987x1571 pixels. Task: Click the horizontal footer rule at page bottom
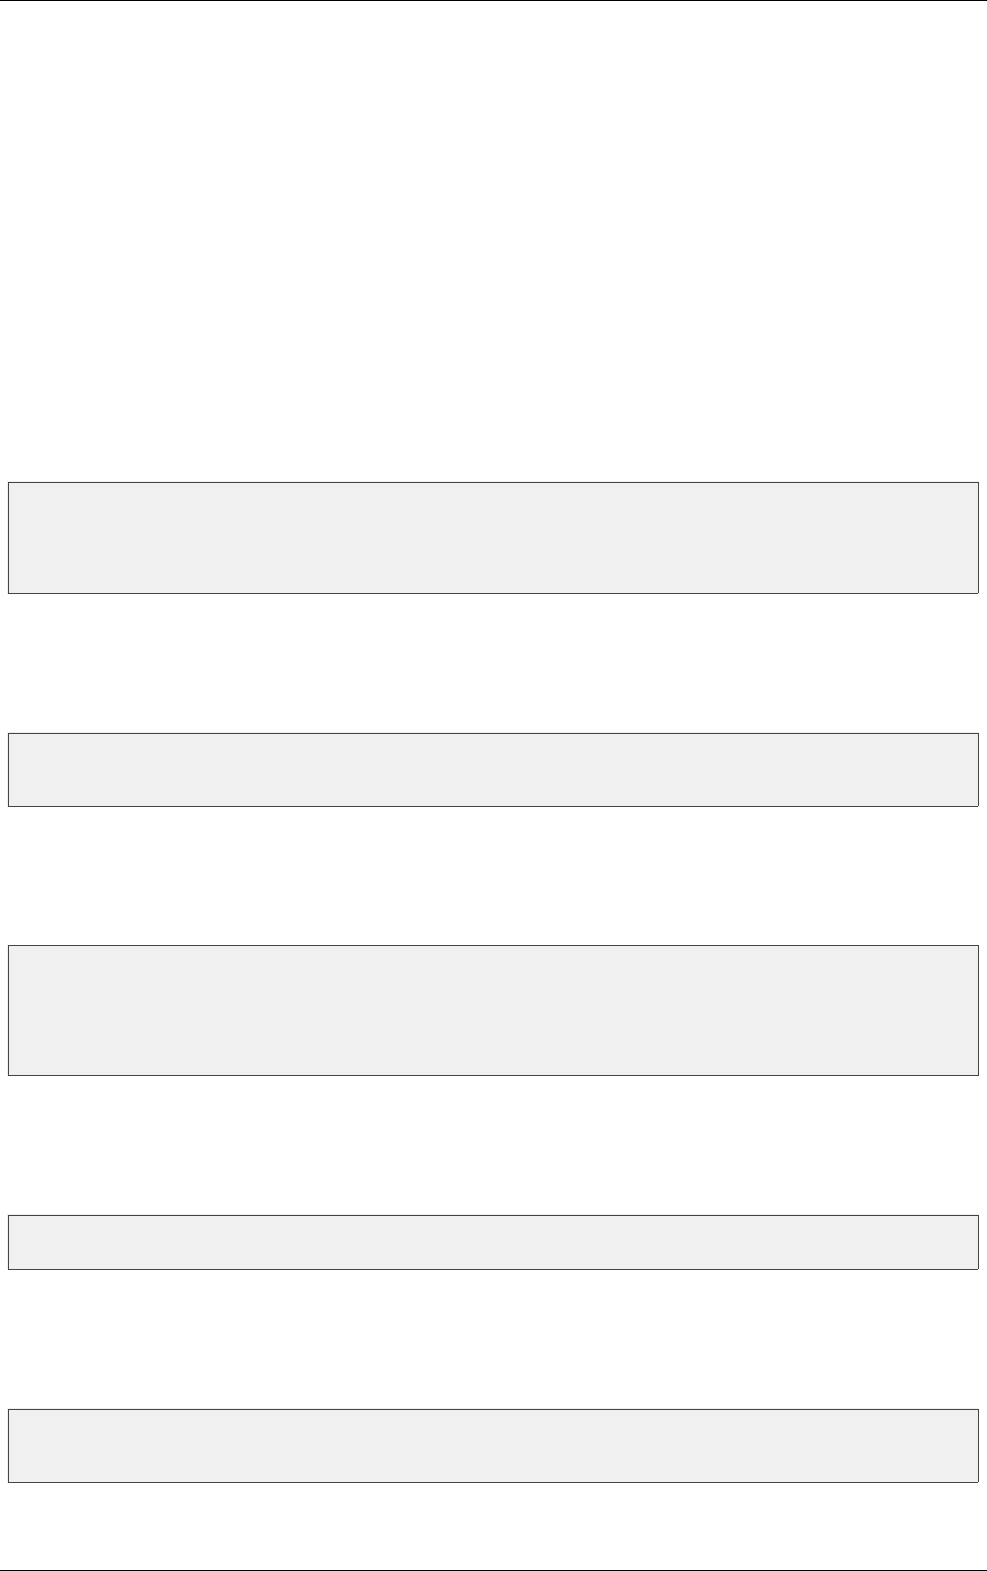(x=493, y=1543)
